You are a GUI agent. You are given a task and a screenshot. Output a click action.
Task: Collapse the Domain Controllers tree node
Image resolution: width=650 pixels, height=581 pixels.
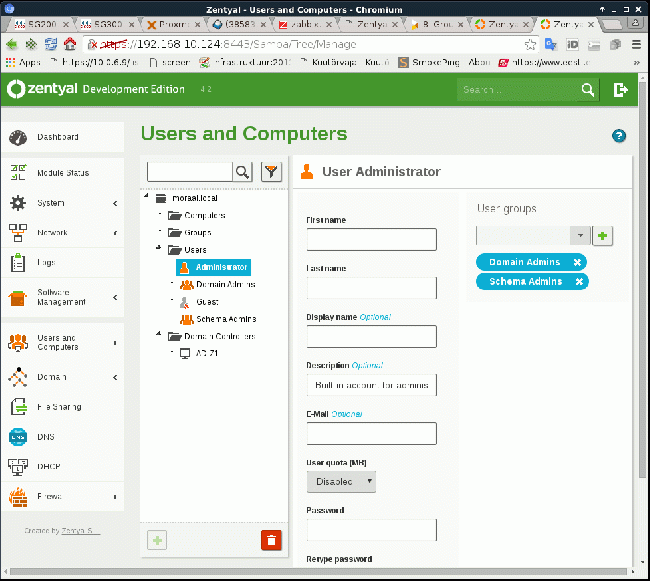click(158, 334)
